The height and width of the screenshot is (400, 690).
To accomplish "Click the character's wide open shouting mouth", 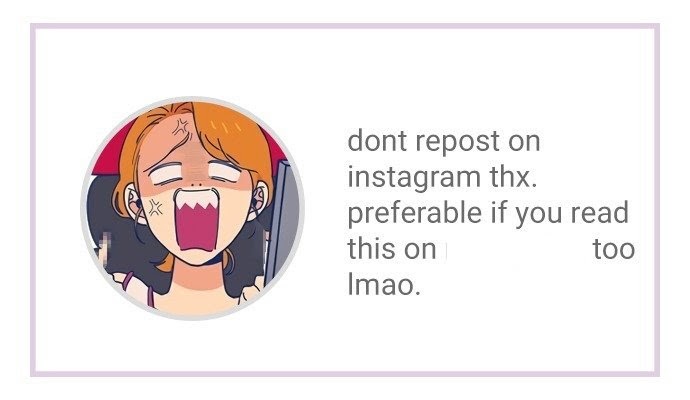I will tap(197, 220).
